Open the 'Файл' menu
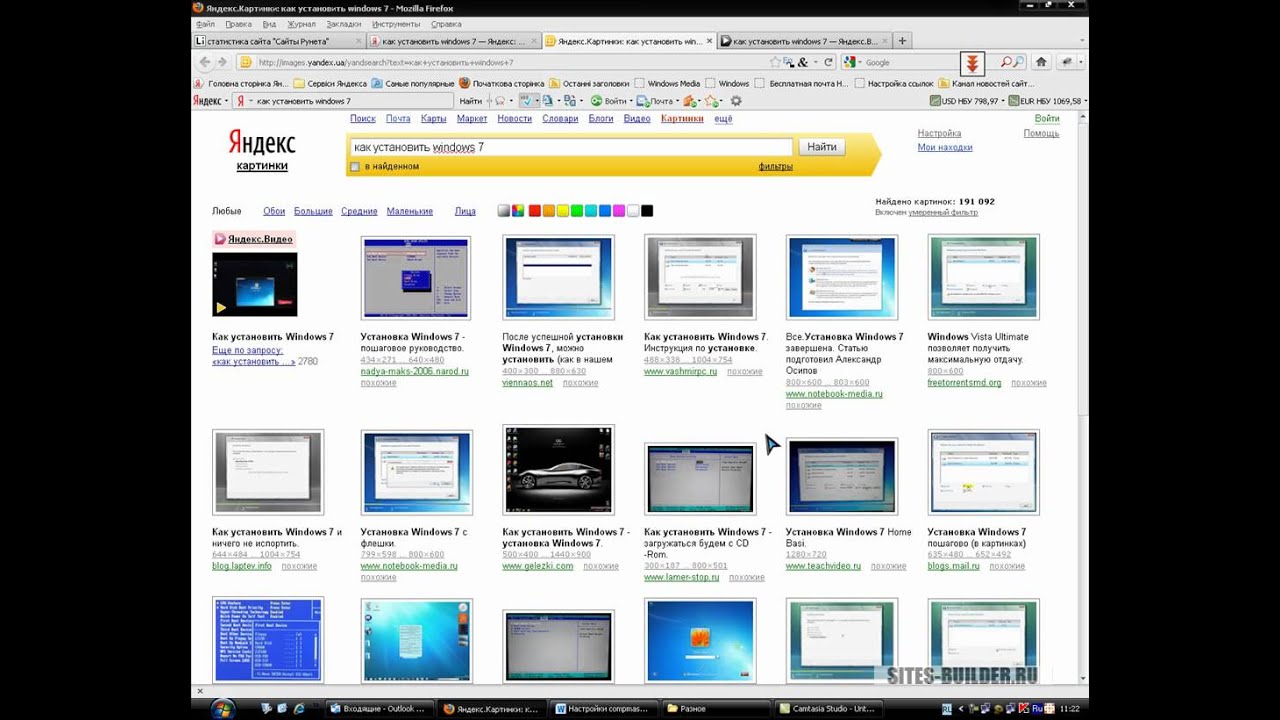The width and height of the screenshot is (1280, 720). point(206,23)
